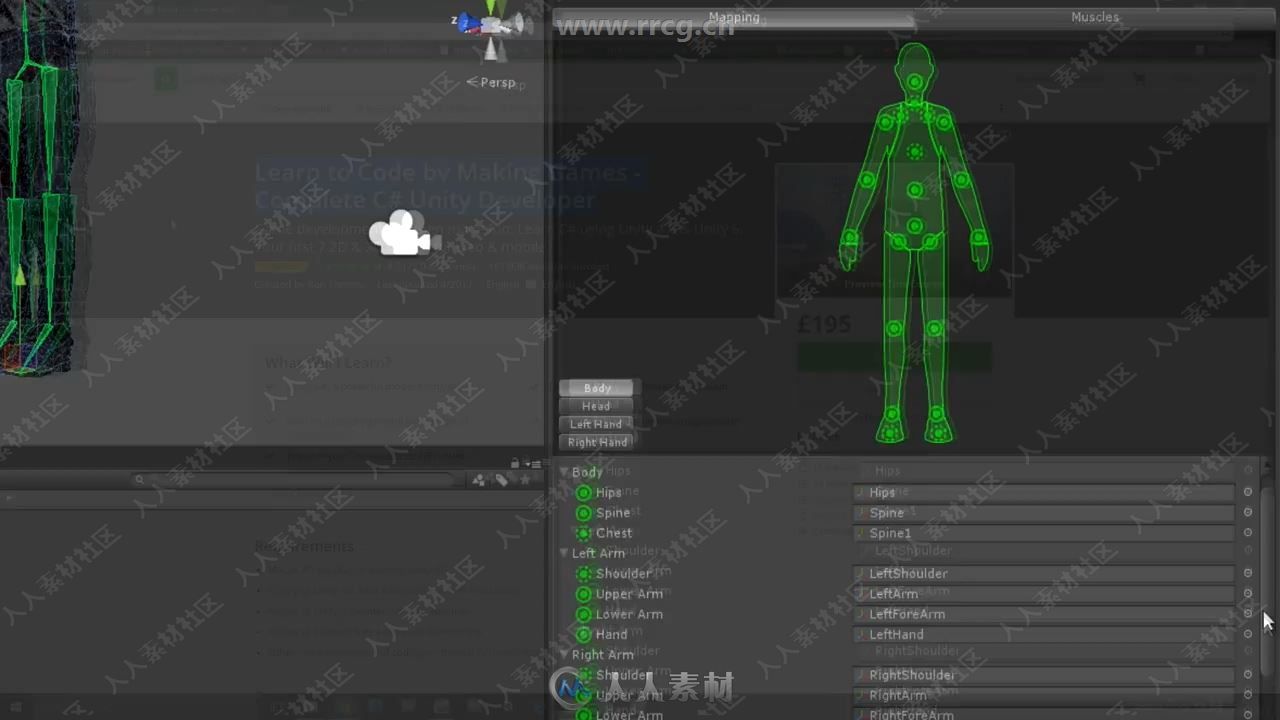Click the Spine bone status circle icon
Image resolution: width=1280 pixels, height=720 pixels.
584,513
